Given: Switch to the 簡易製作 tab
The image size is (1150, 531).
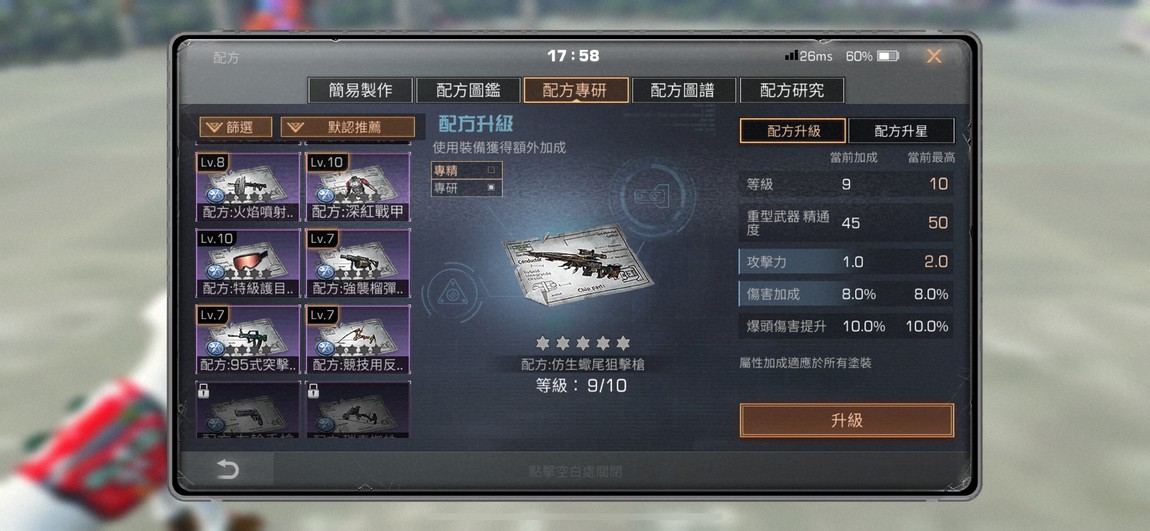Looking at the screenshot, I should click(x=360, y=90).
